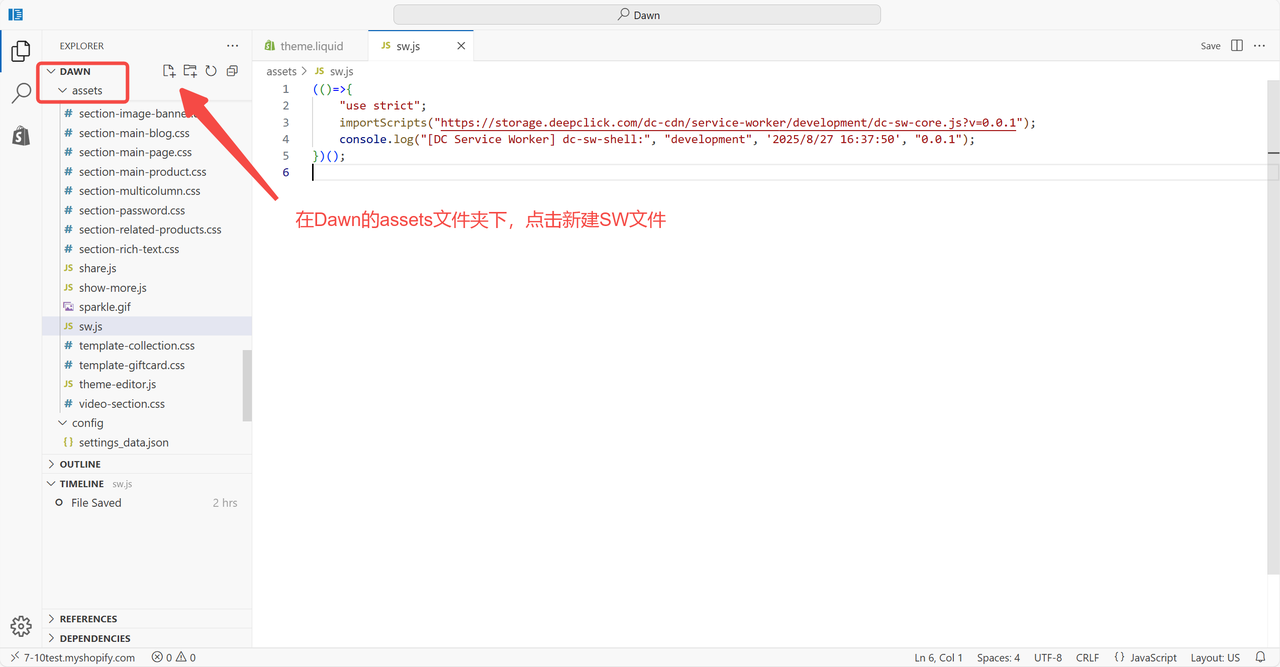This screenshot has height=667, width=1280.
Task: Toggle the sidebar icon at top left
Action: [x=16, y=15]
